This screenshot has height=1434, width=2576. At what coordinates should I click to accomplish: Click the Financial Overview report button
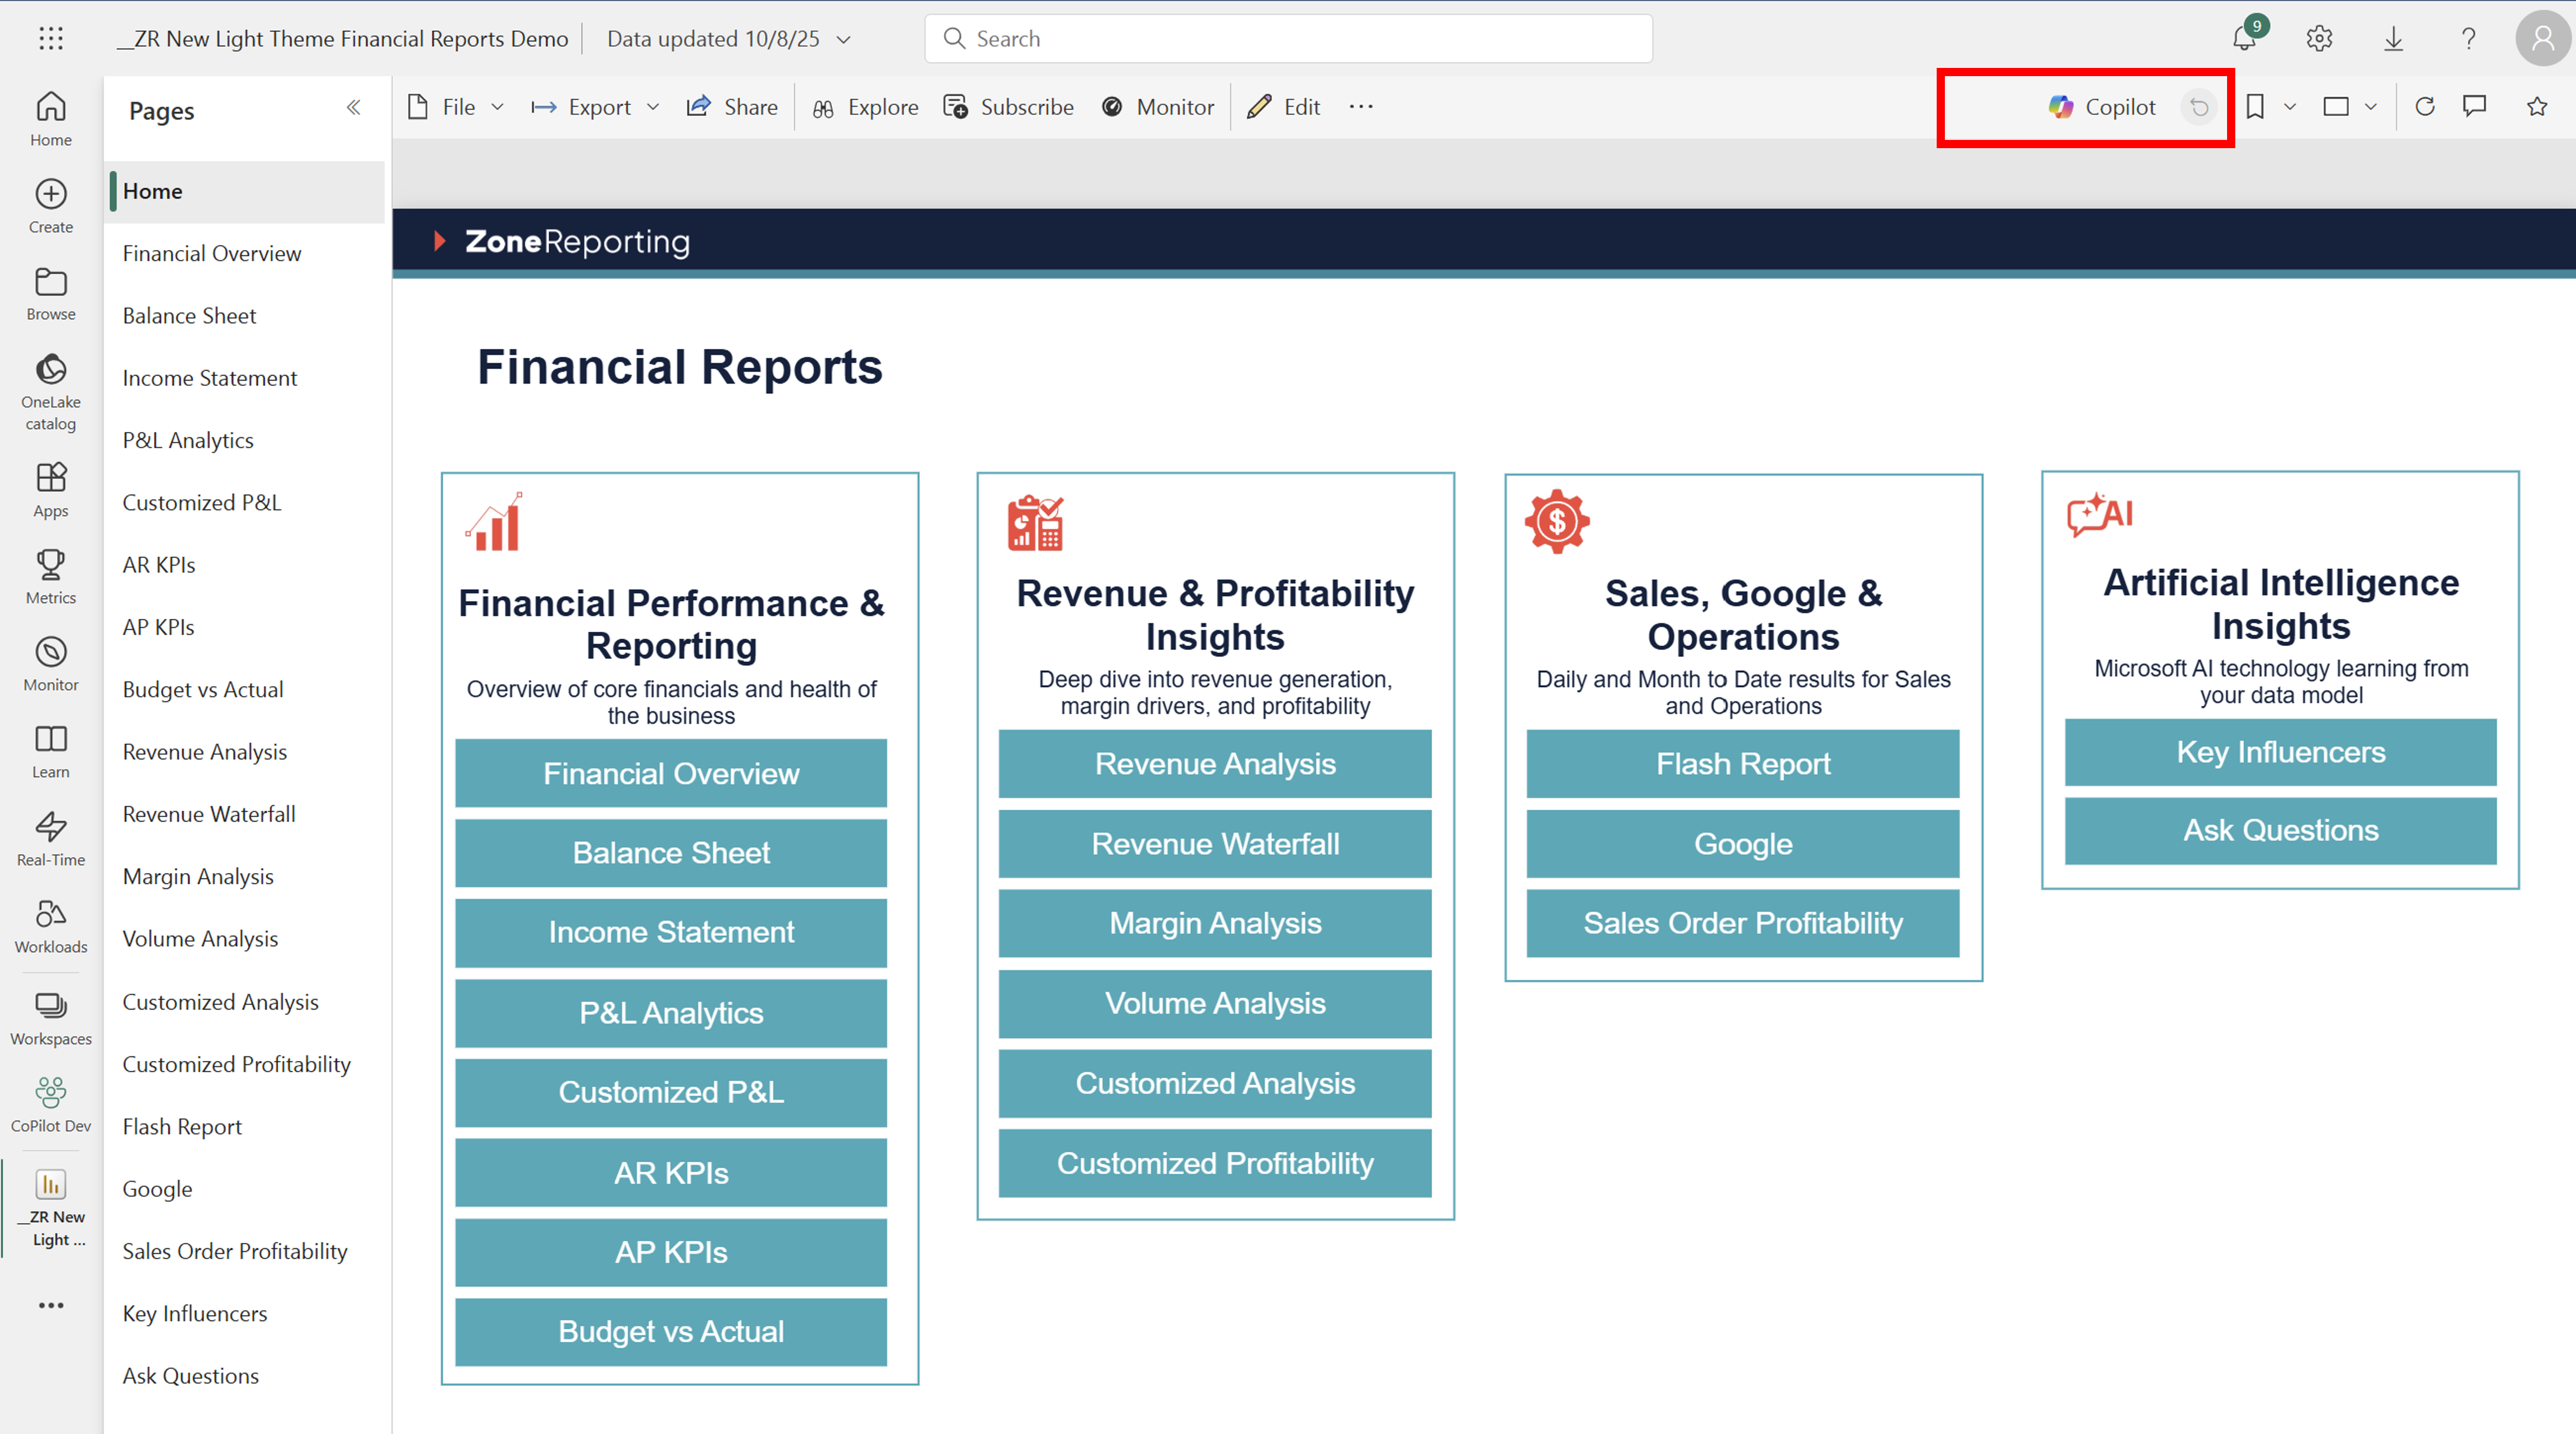coord(671,773)
